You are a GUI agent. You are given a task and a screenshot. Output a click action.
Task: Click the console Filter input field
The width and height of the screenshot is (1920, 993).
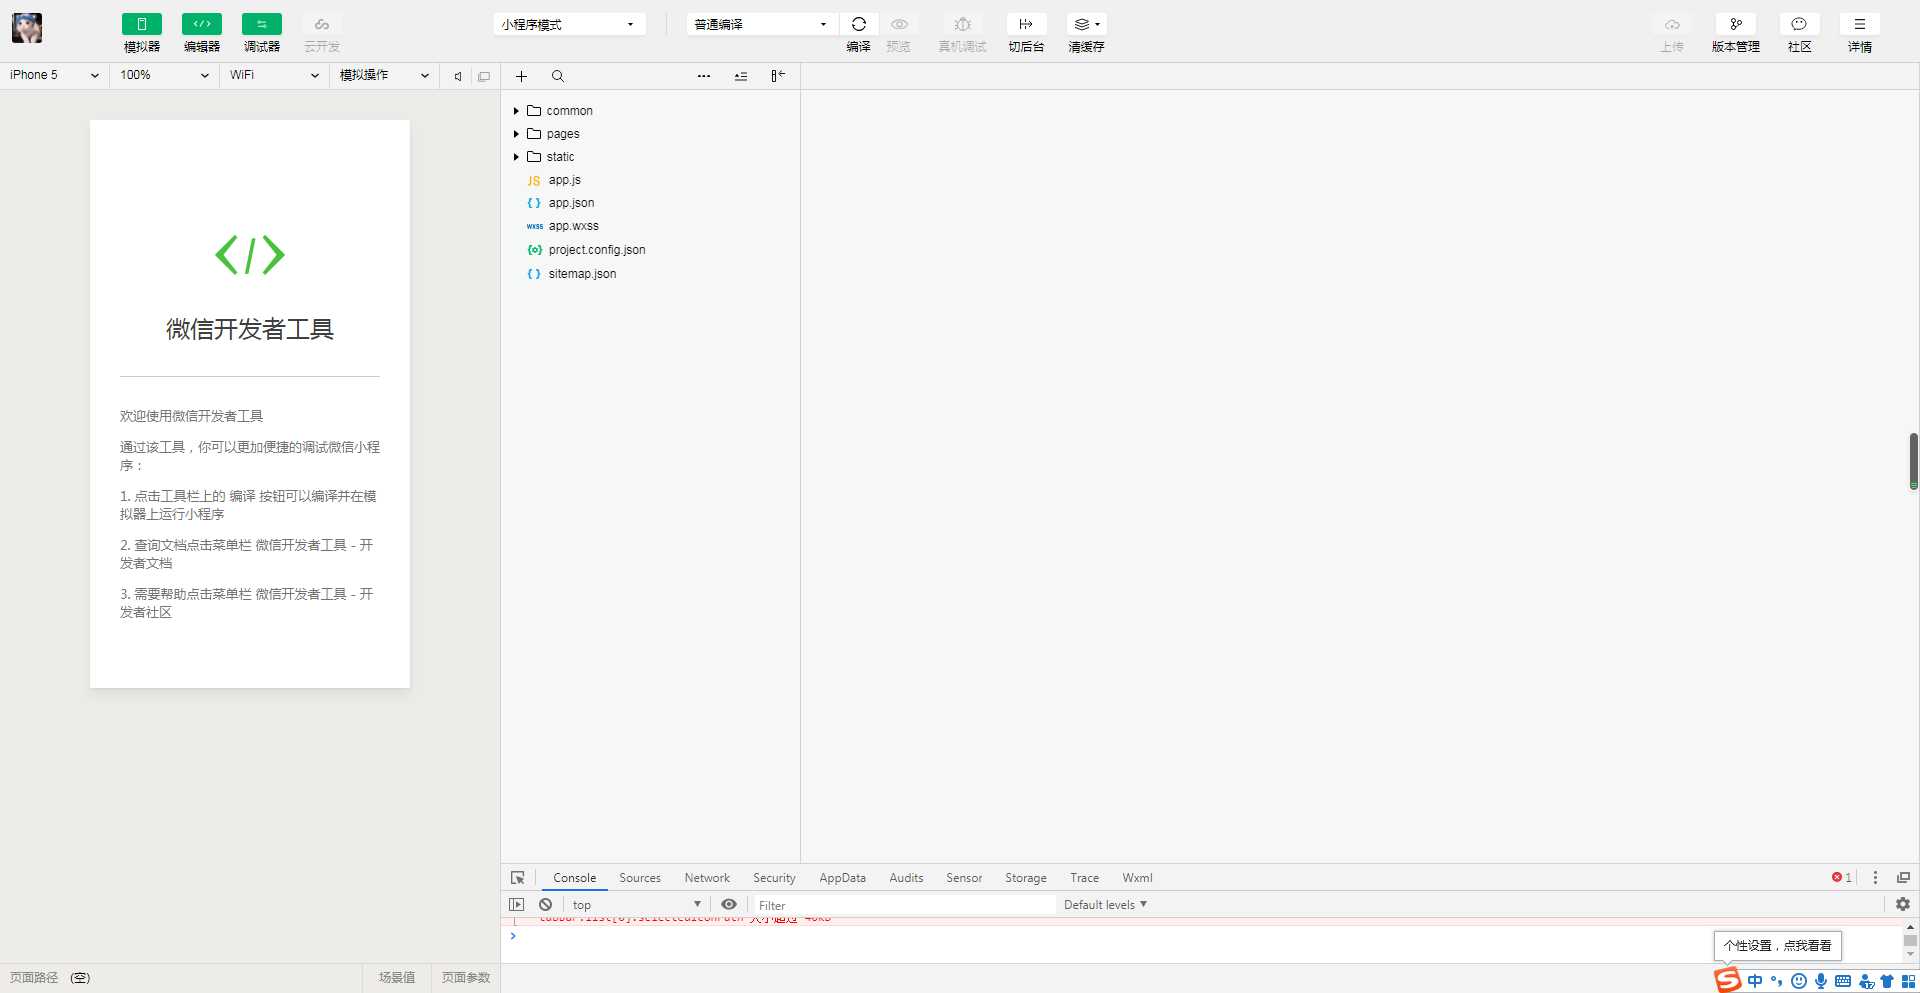tap(904, 905)
